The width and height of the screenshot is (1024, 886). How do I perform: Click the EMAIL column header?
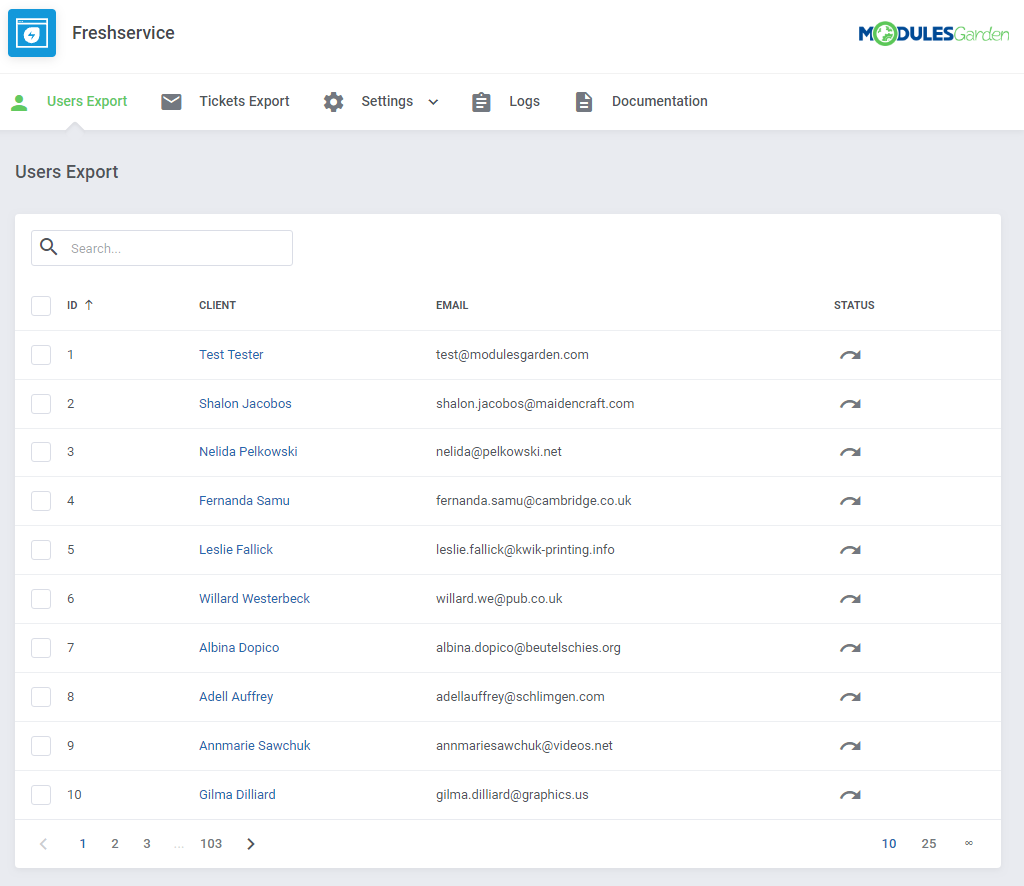click(x=452, y=305)
